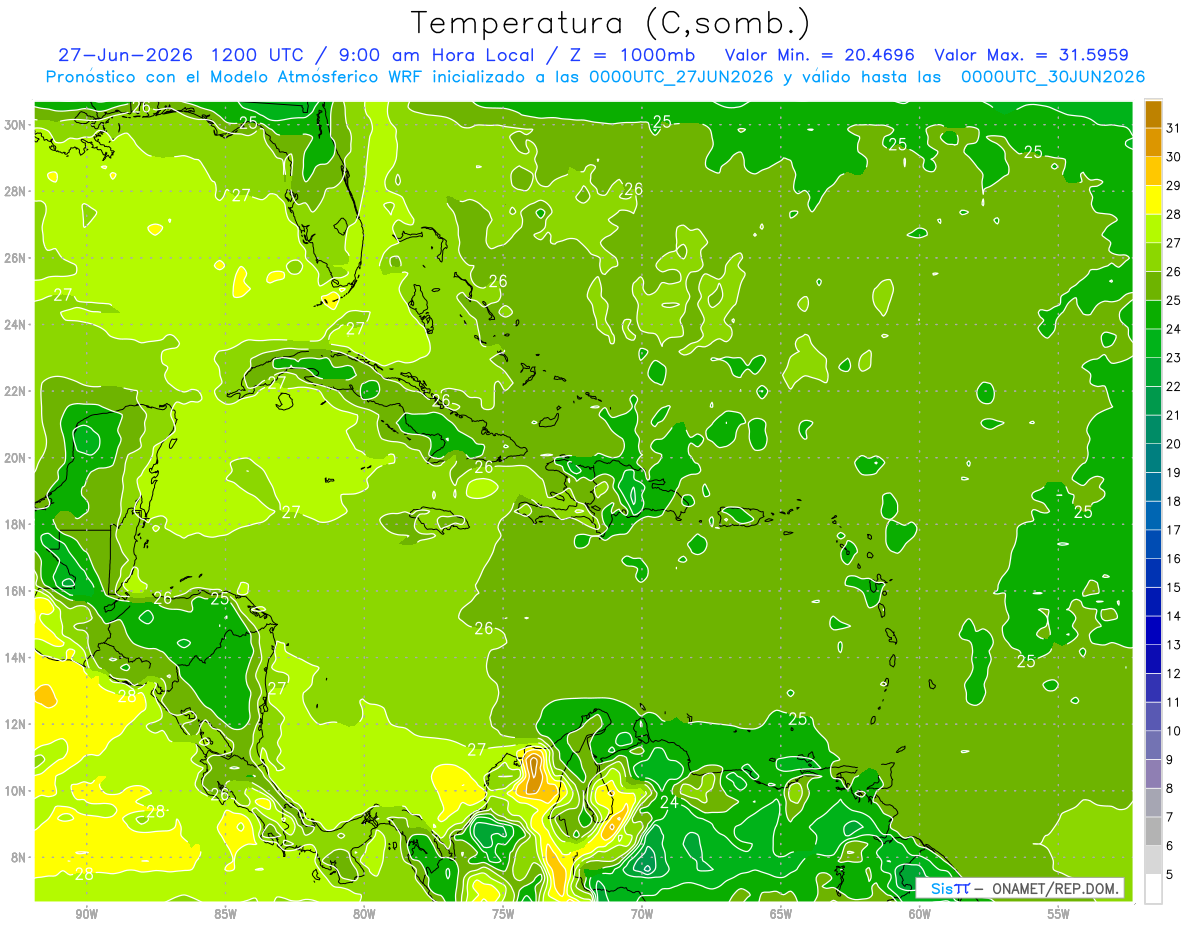Click the '70W' longitude axis label

642,914
